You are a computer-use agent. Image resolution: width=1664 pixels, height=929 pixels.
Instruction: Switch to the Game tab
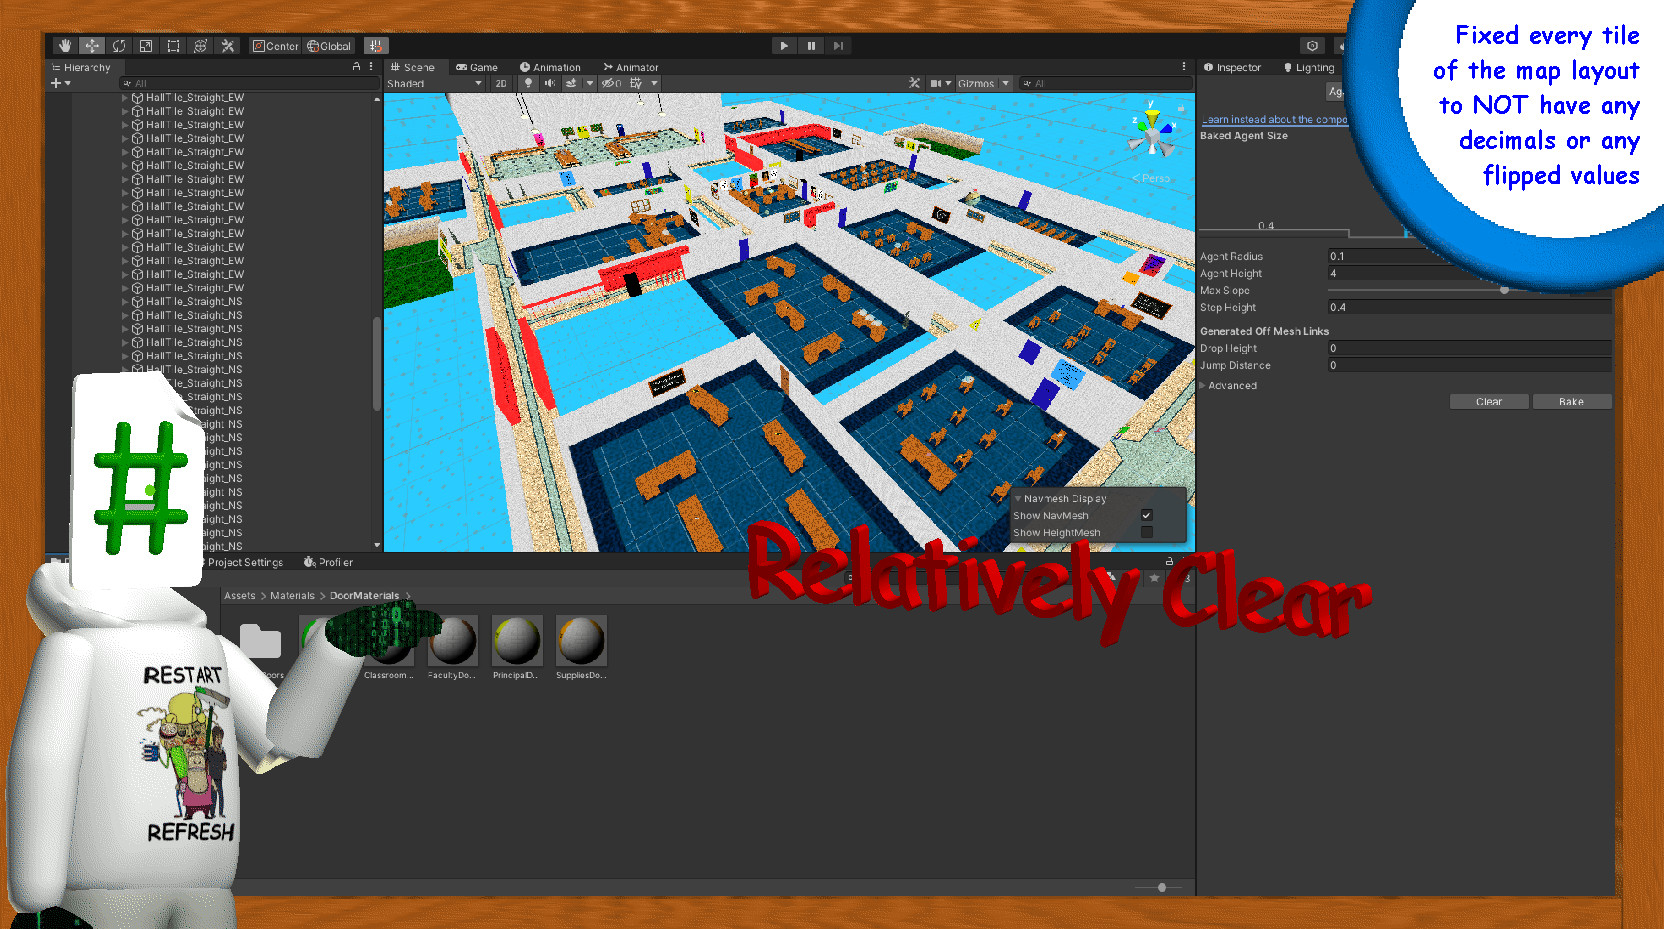477,67
